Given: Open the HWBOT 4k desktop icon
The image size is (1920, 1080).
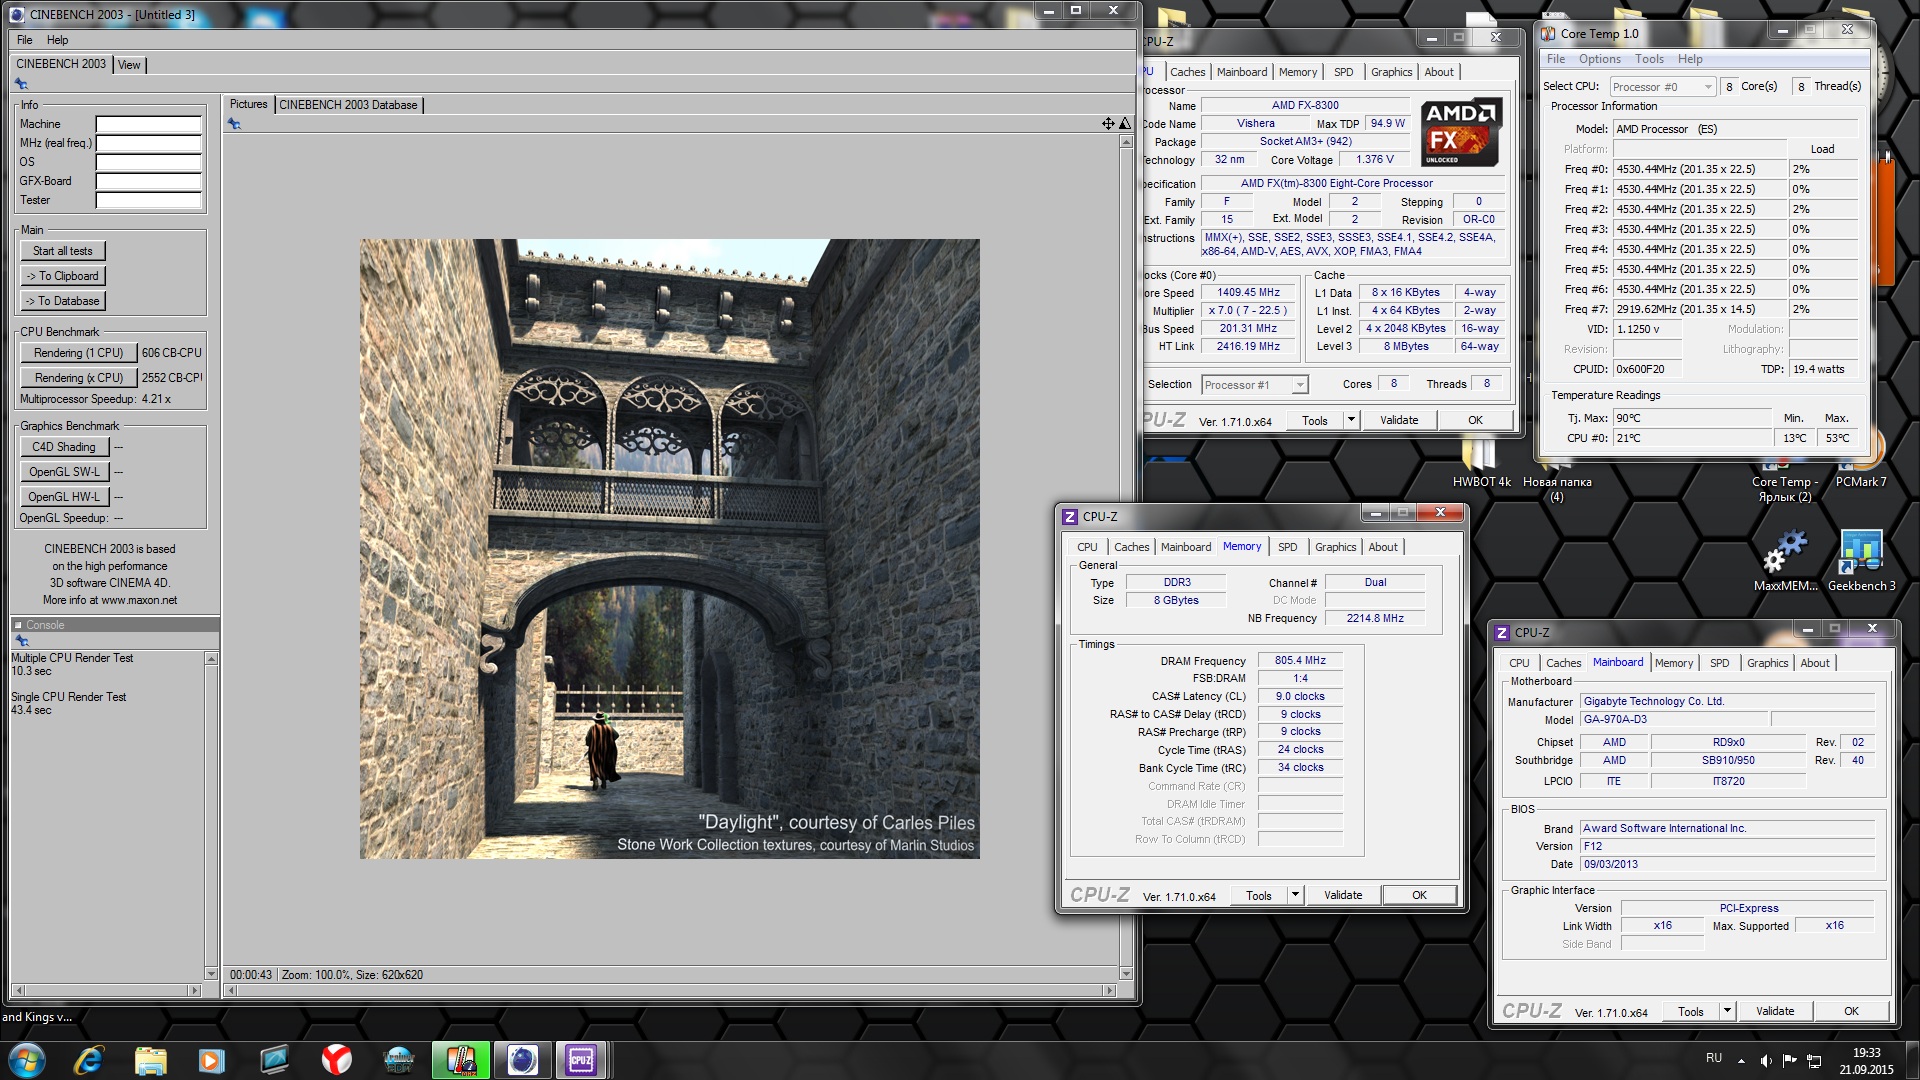Looking at the screenshot, I should (1481, 466).
